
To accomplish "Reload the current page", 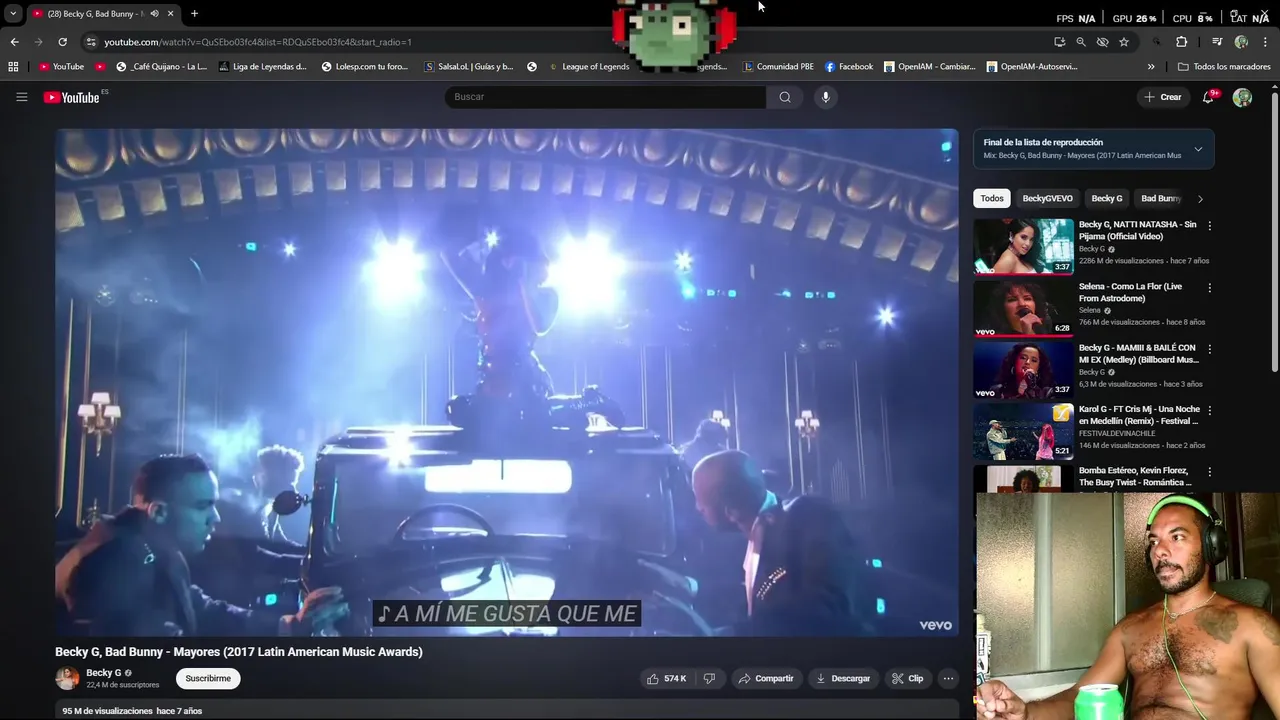I will click(x=62, y=42).
